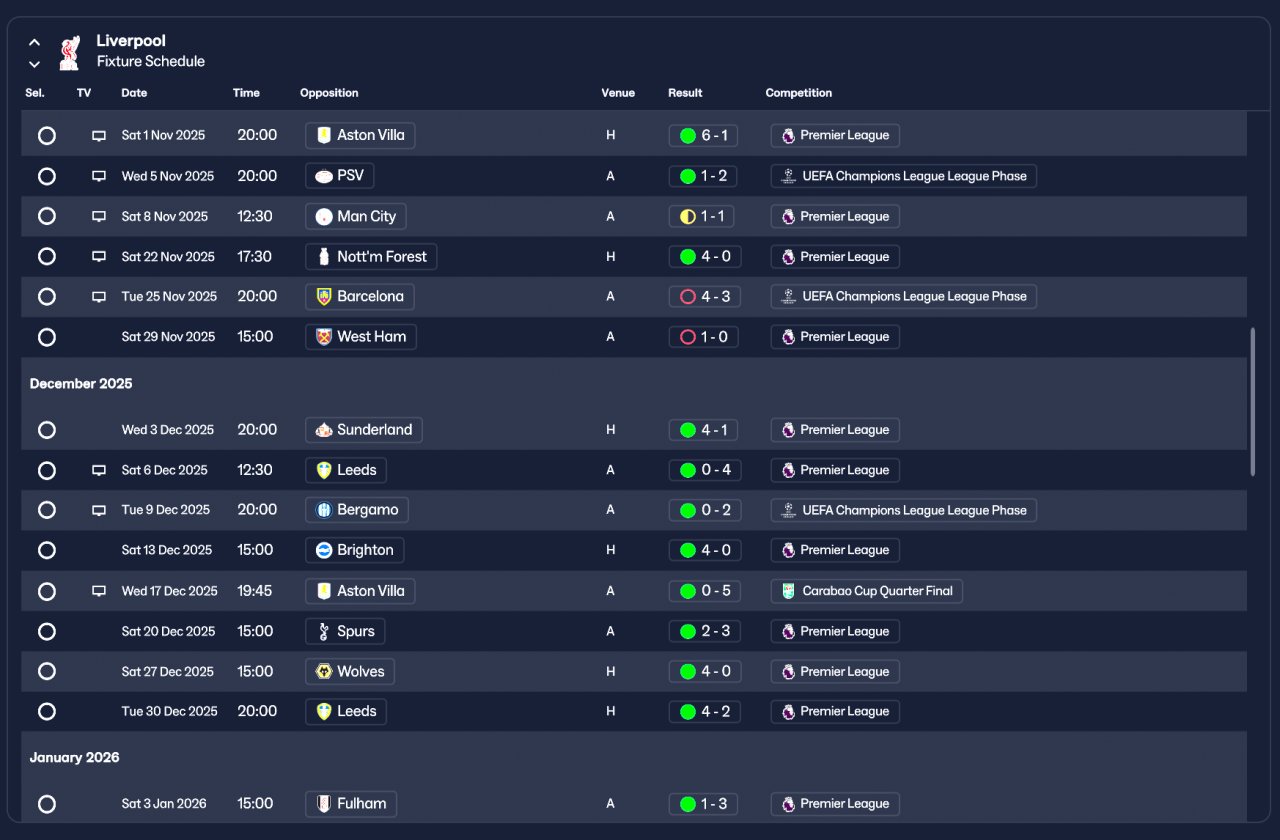This screenshot has height=840, width=1280.
Task: Click the Liverpool club crest icon
Action: pyautogui.click(x=69, y=53)
